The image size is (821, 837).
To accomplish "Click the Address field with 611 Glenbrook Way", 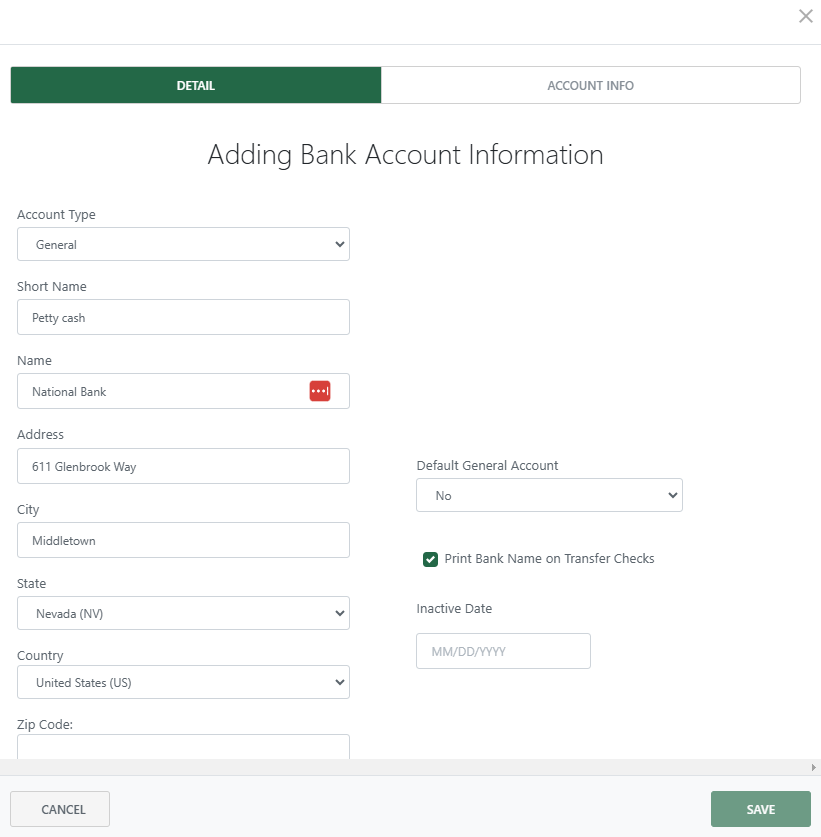I will pos(183,466).
